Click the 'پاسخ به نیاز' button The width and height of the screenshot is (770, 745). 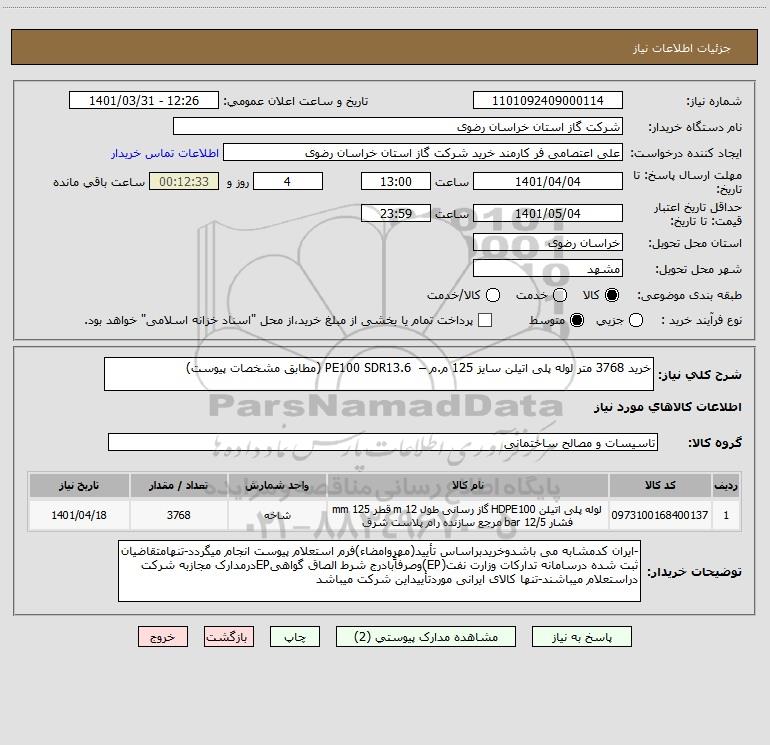[581, 637]
